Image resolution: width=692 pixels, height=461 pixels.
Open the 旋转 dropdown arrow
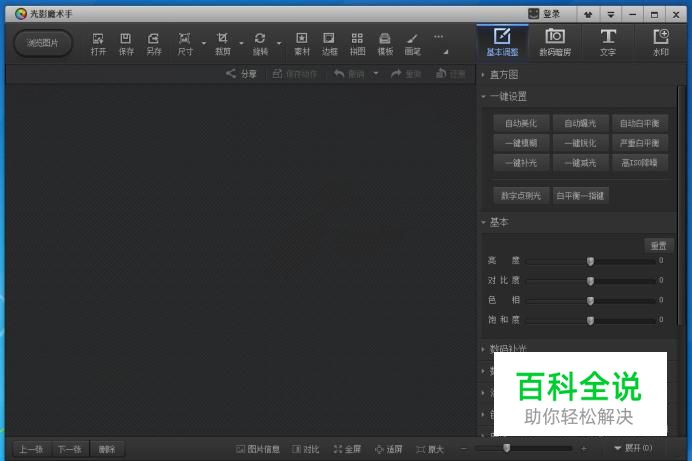[x=279, y=43]
